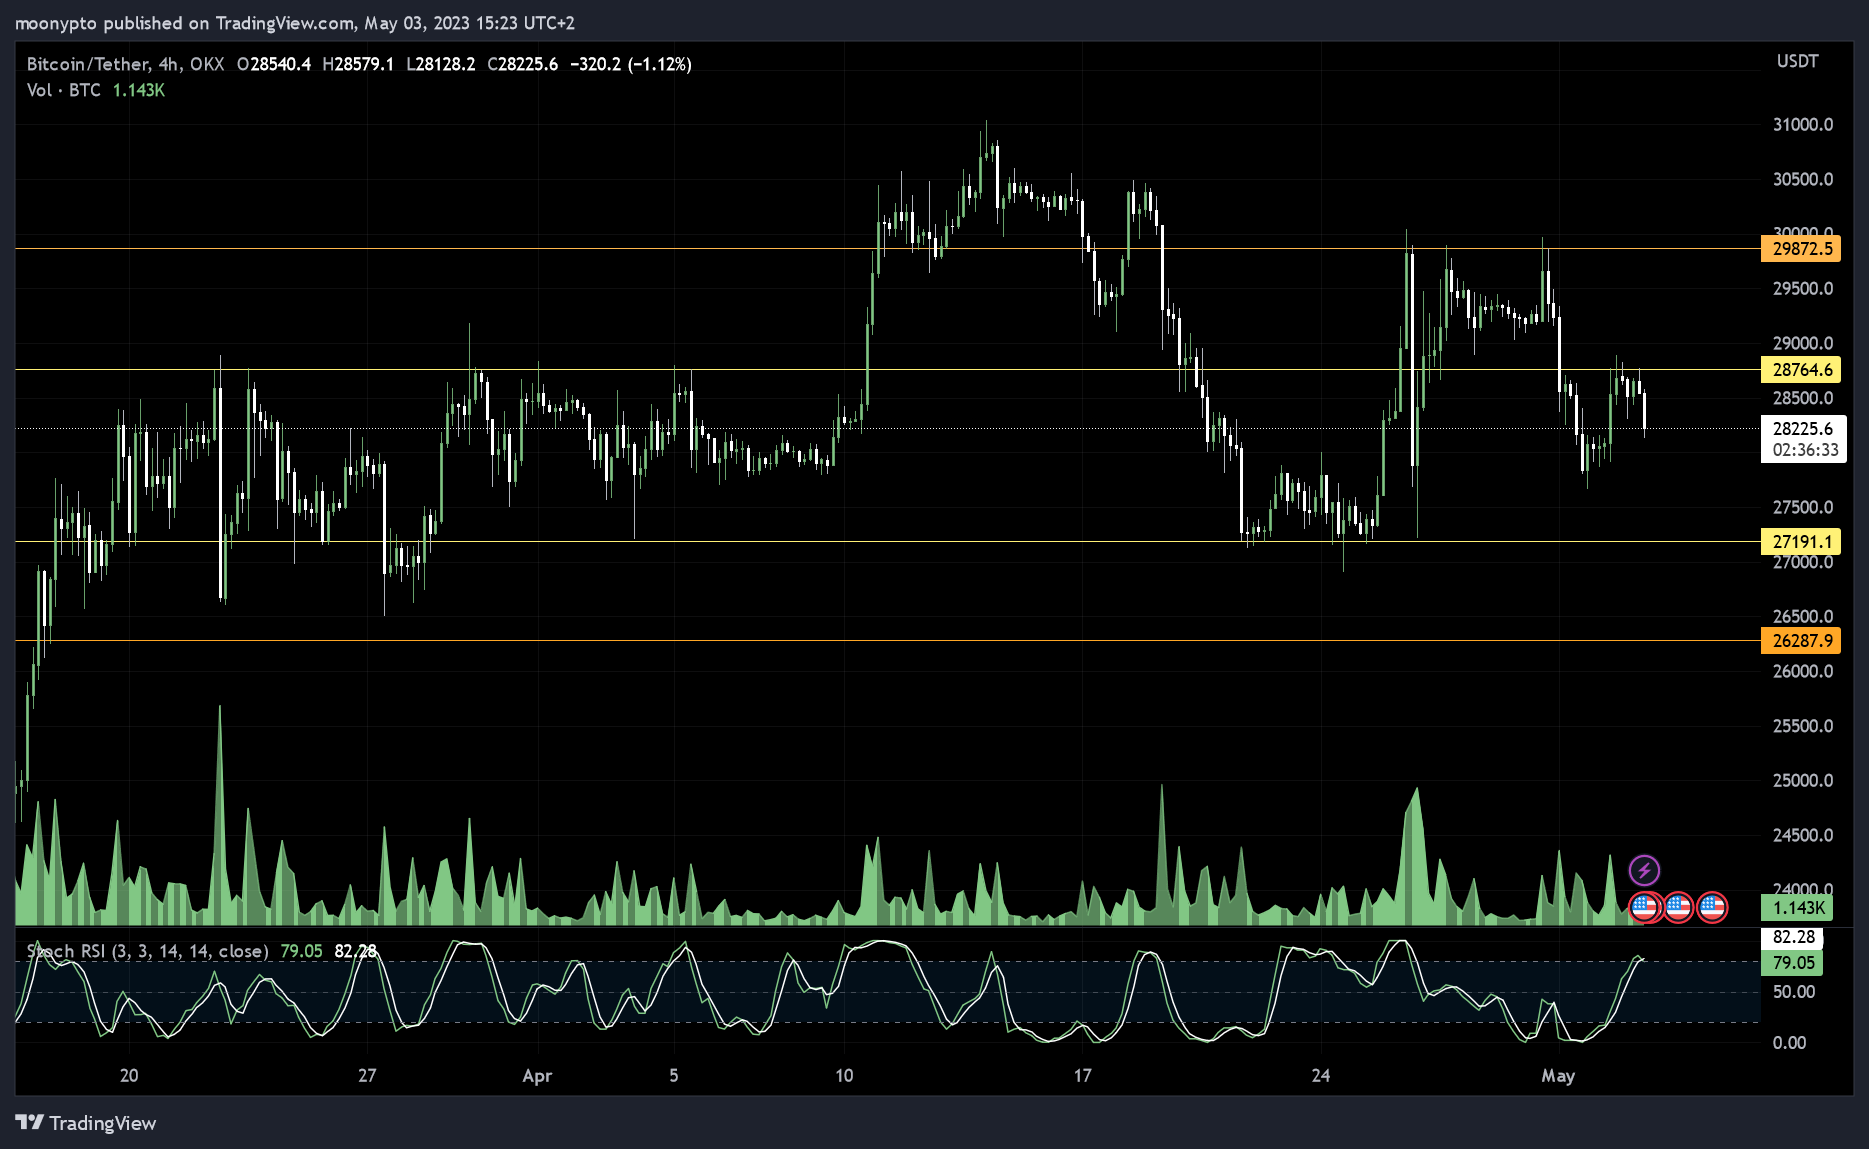Click the 28764.6 yellow price label
The image size is (1869, 1149).
1801,370
